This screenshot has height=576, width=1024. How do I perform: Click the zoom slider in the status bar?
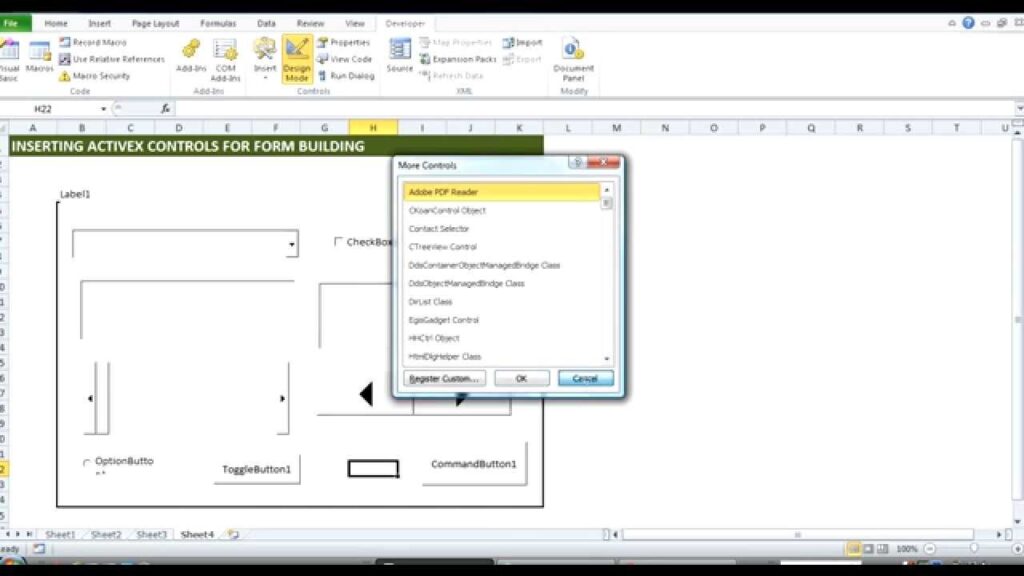(x=973, y=549)
